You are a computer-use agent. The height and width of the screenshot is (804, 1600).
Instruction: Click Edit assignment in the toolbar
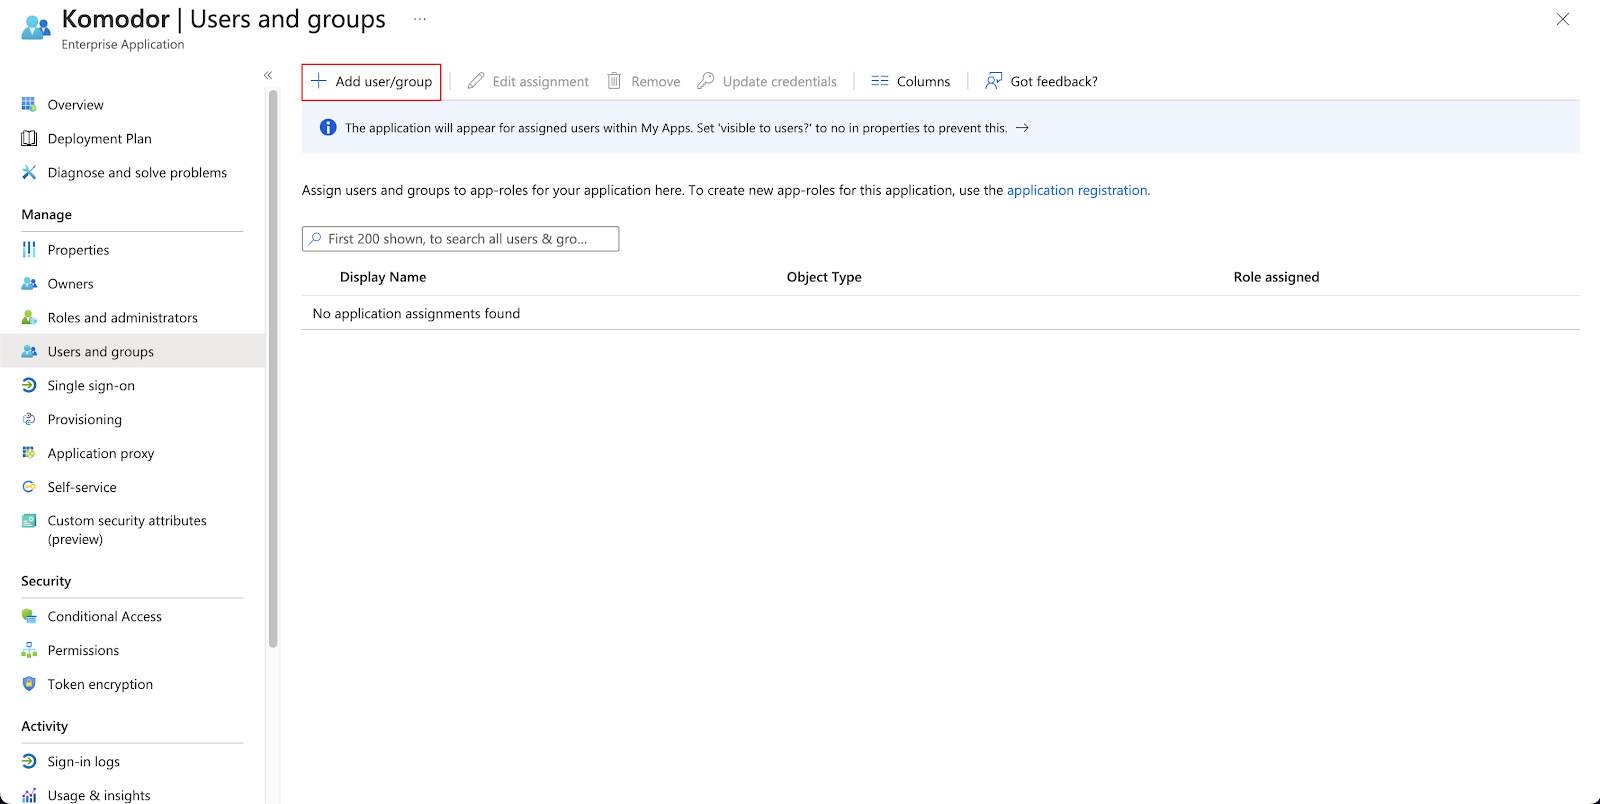click(528, 82)
